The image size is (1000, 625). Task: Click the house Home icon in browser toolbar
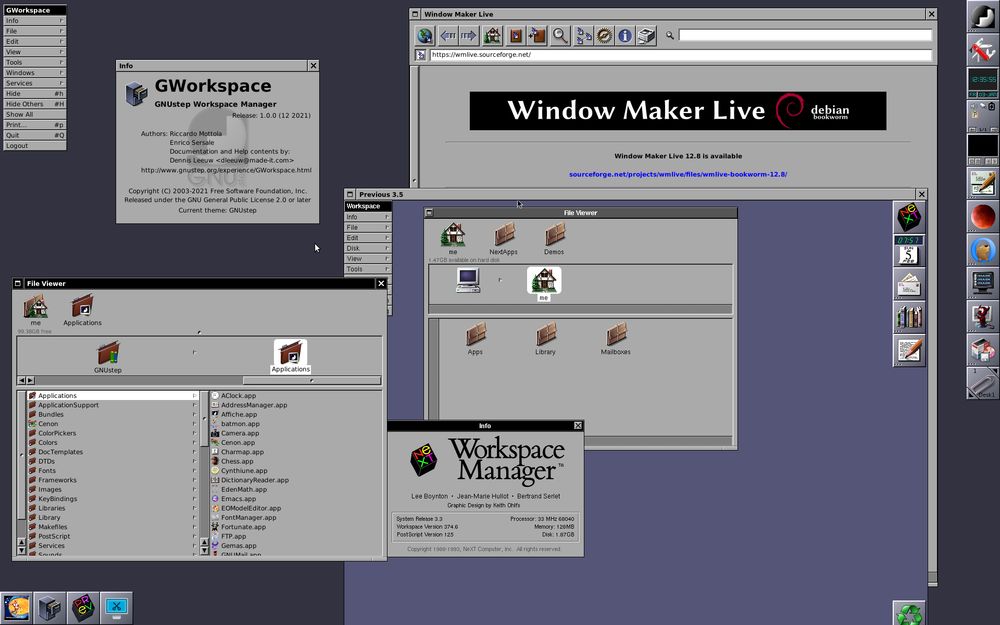pos(492,36)
